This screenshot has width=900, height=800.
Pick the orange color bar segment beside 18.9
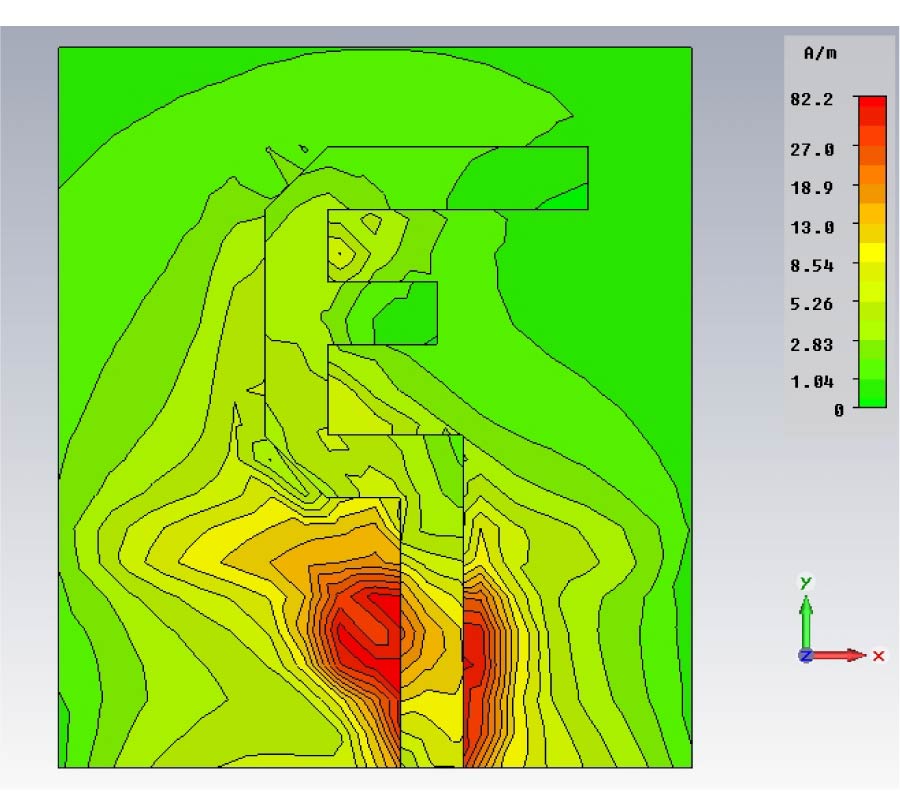[871, 186]
